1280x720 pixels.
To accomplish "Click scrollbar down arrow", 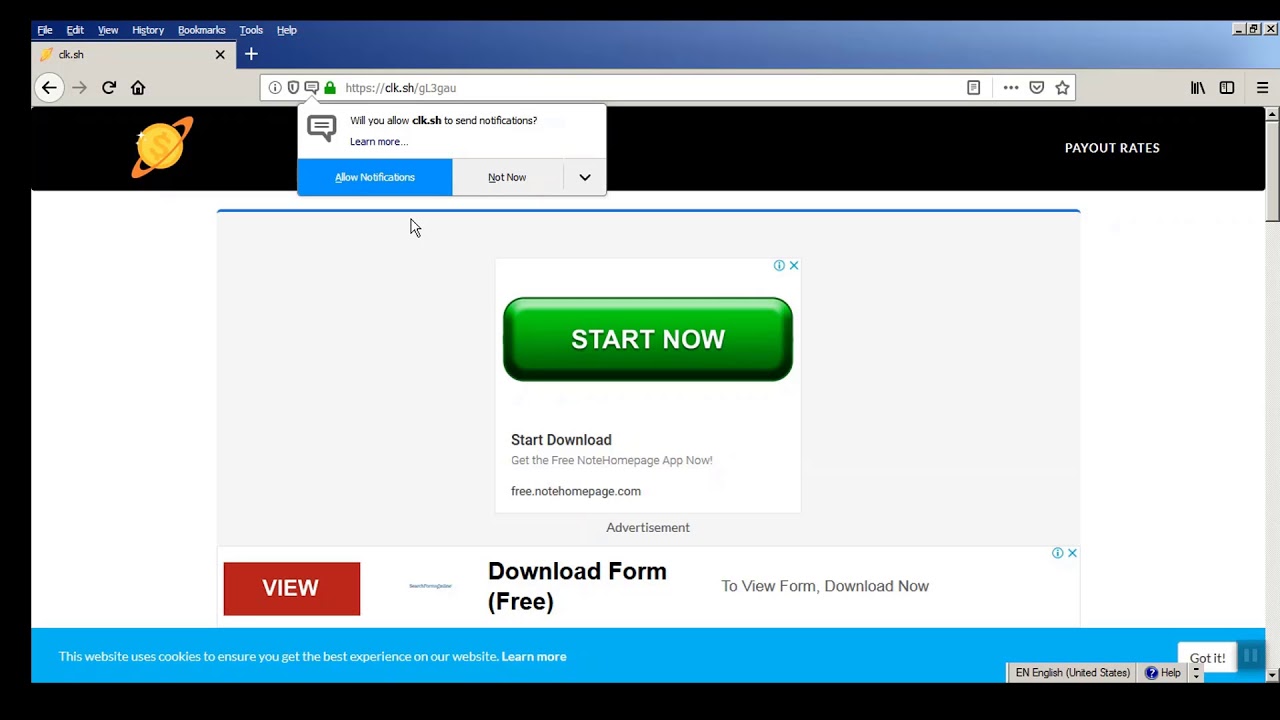I will [x=1272, y=675].
